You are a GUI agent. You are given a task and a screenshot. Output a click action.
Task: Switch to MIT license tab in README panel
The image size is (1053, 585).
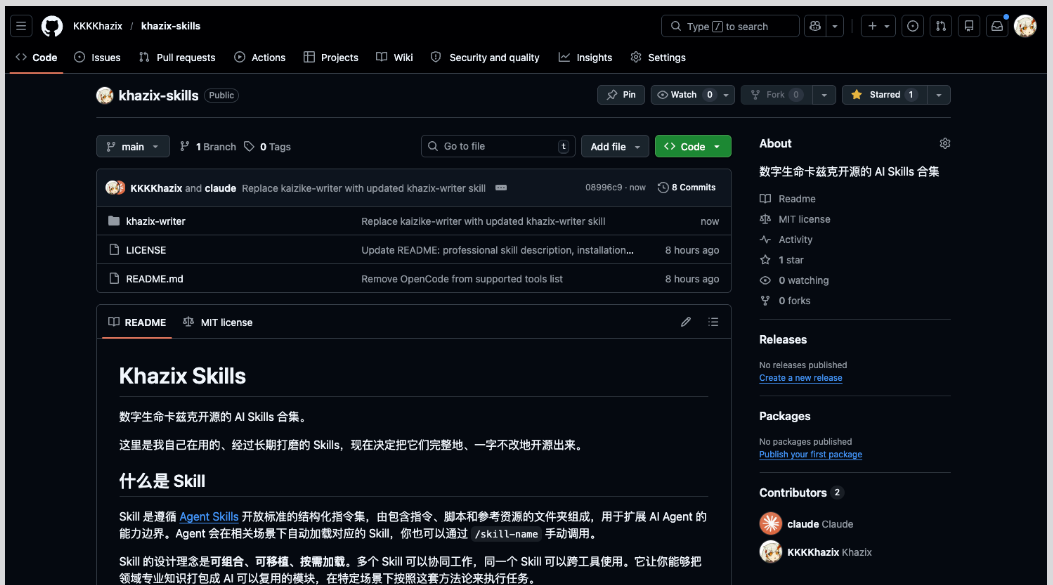coord(218,322)
